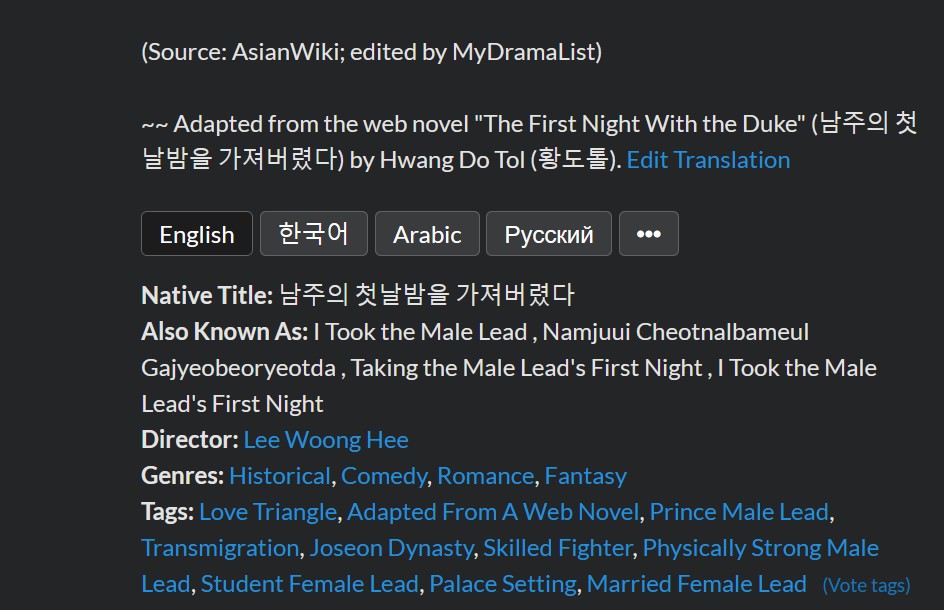The width and height of the screenshot is (944, 610).
Task: Open the Love Triangle tag
Action: [x=268, y=512]
